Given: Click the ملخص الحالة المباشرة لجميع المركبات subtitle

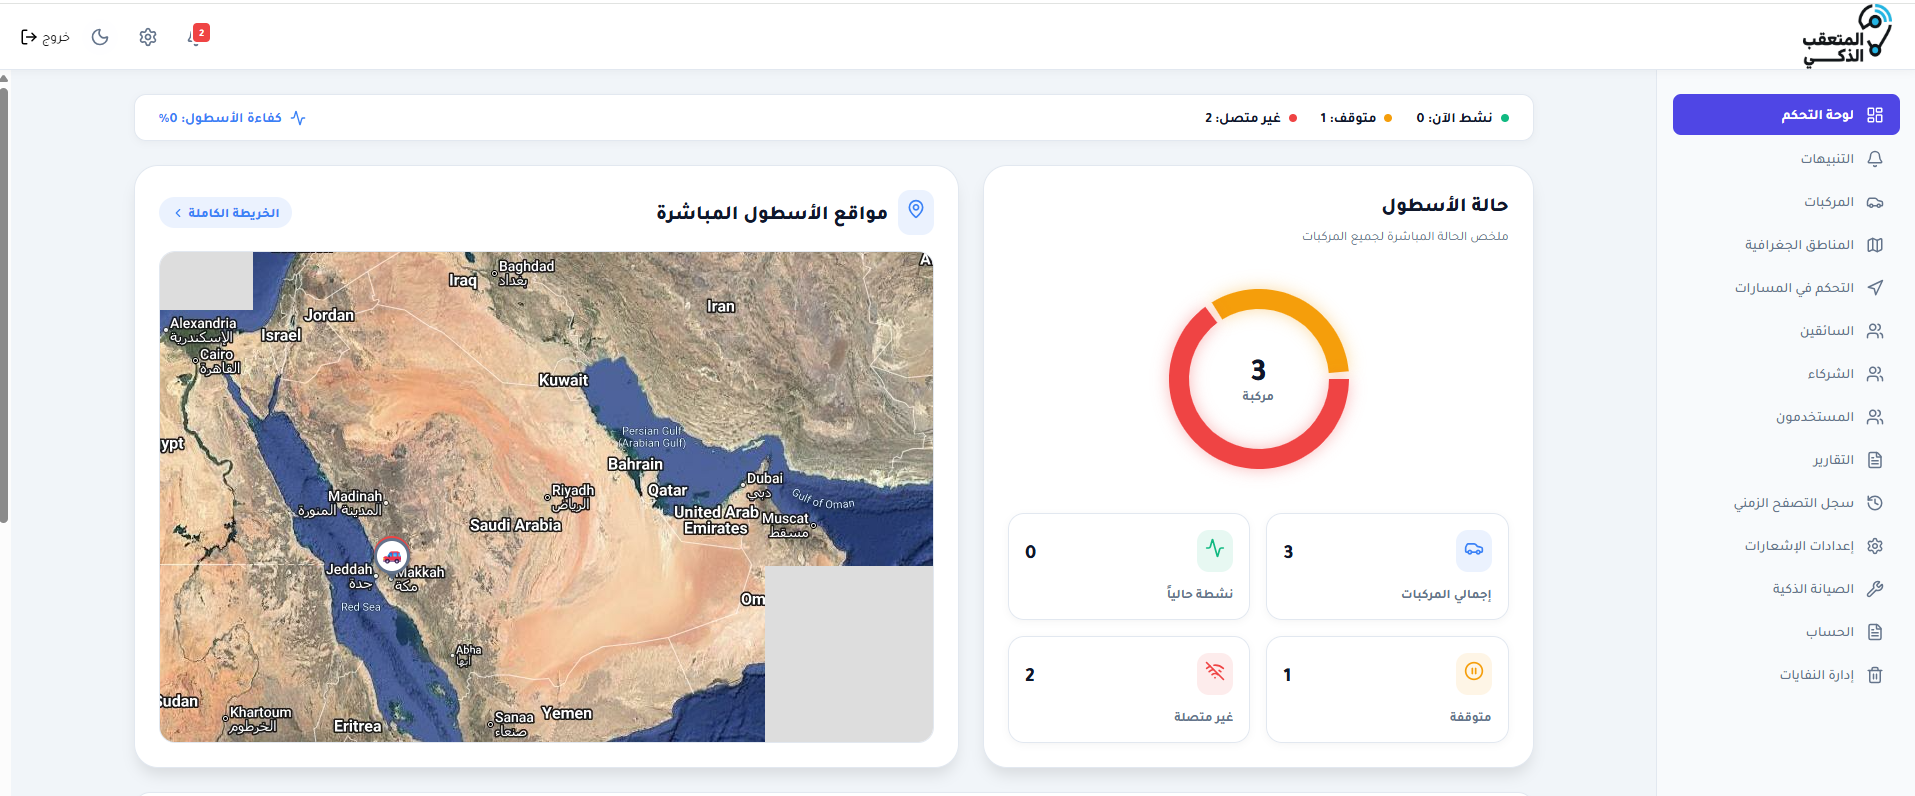Looking at the screenshot, I should (1405, 237).
